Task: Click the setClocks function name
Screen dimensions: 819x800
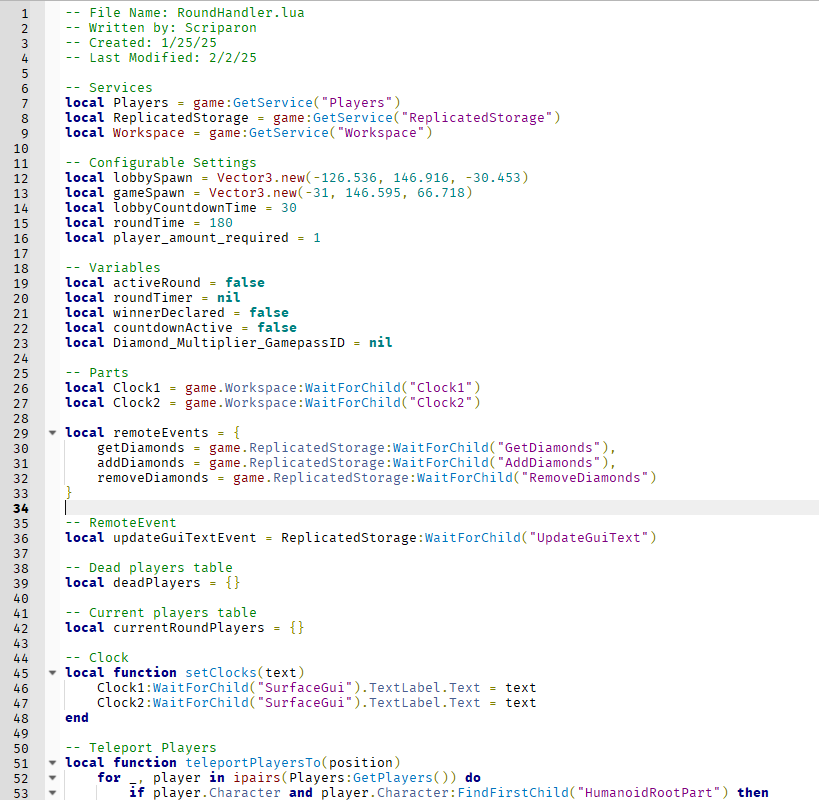Action: point(221,673)
